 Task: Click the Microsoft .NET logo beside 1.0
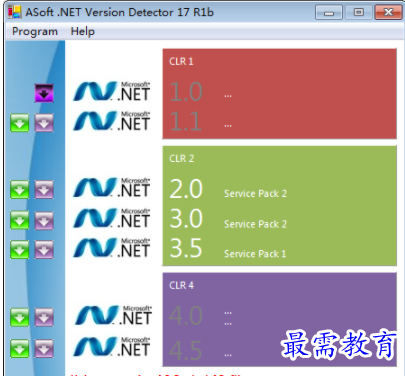[x=112, y=91]
